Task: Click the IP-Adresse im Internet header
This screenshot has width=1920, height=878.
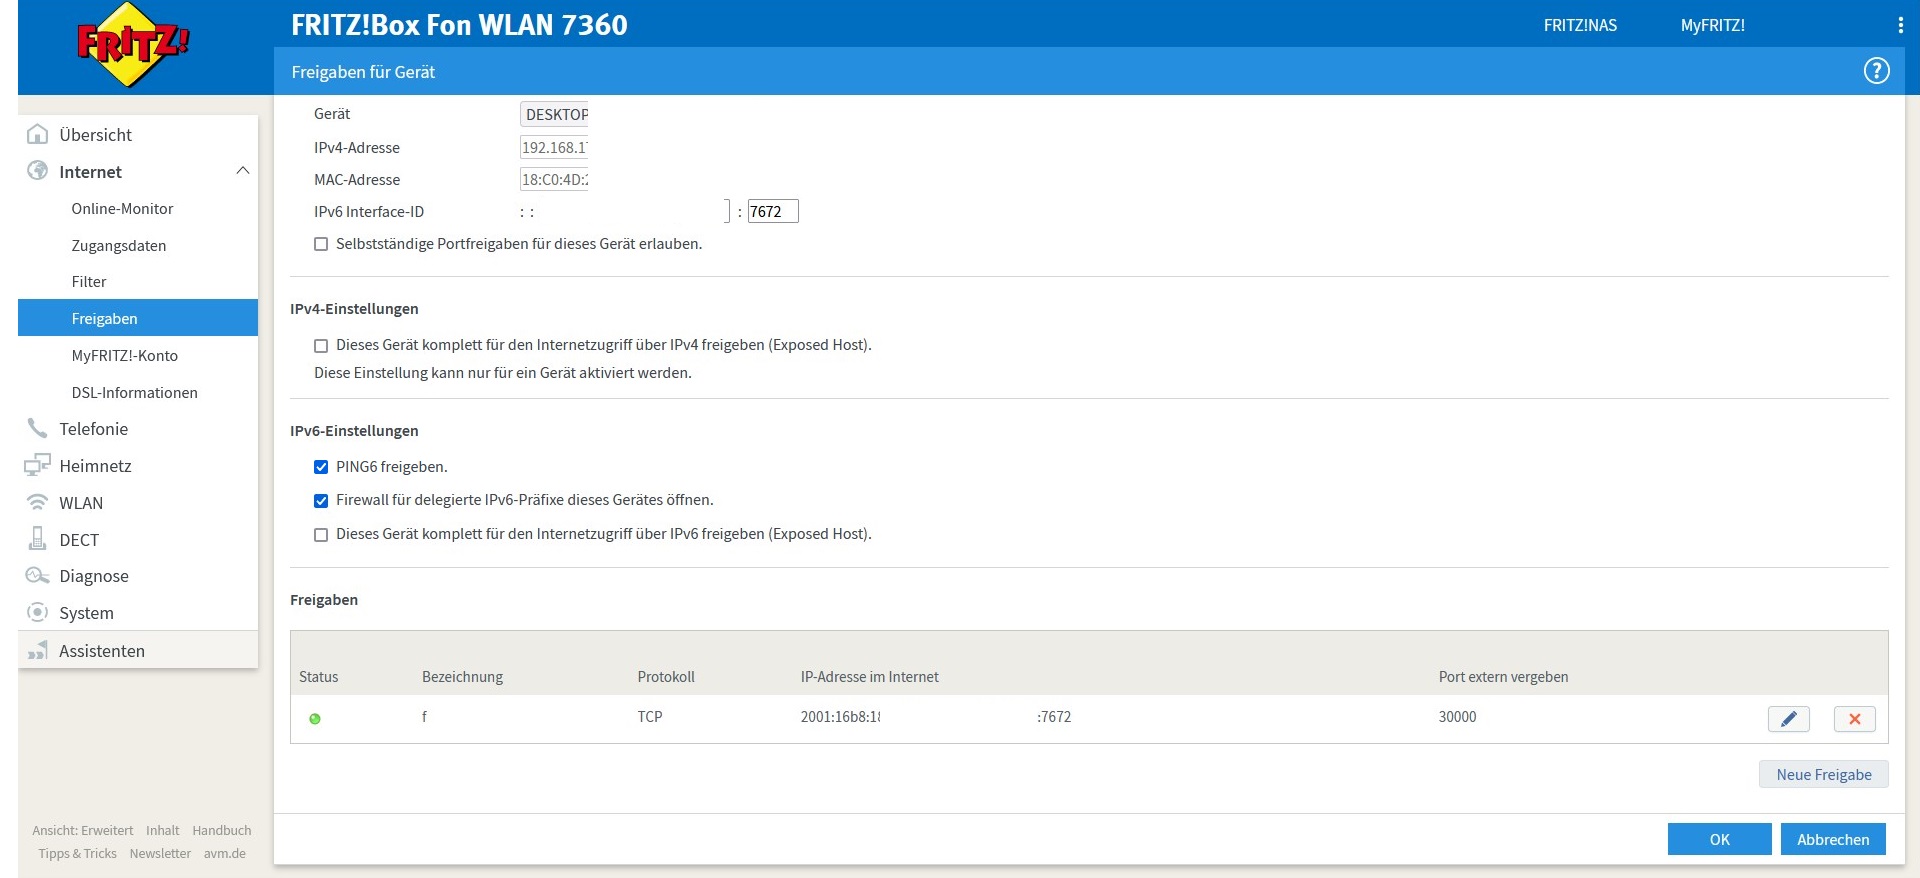Action: (869, 677)
